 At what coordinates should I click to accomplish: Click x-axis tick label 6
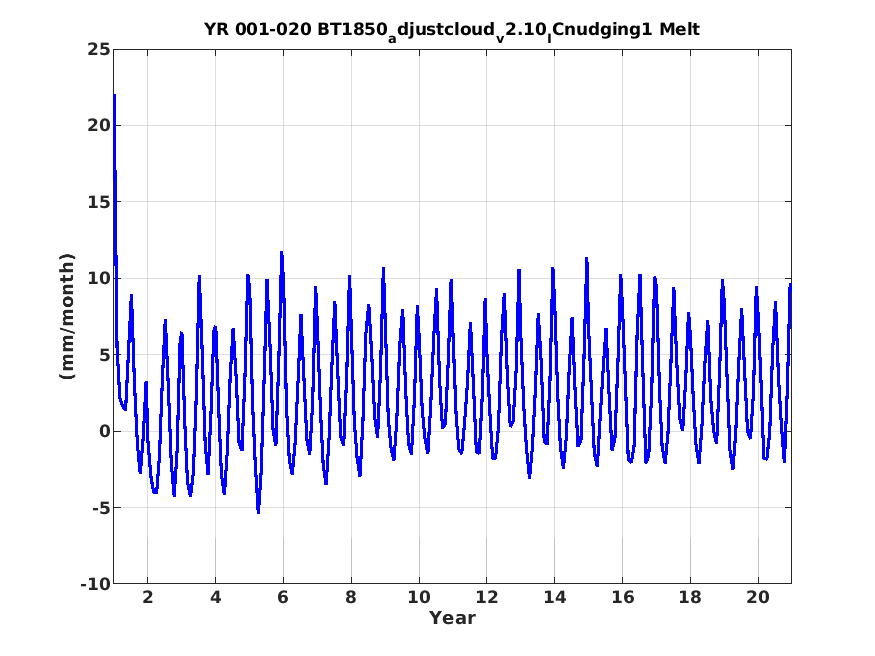pos(283,597)
